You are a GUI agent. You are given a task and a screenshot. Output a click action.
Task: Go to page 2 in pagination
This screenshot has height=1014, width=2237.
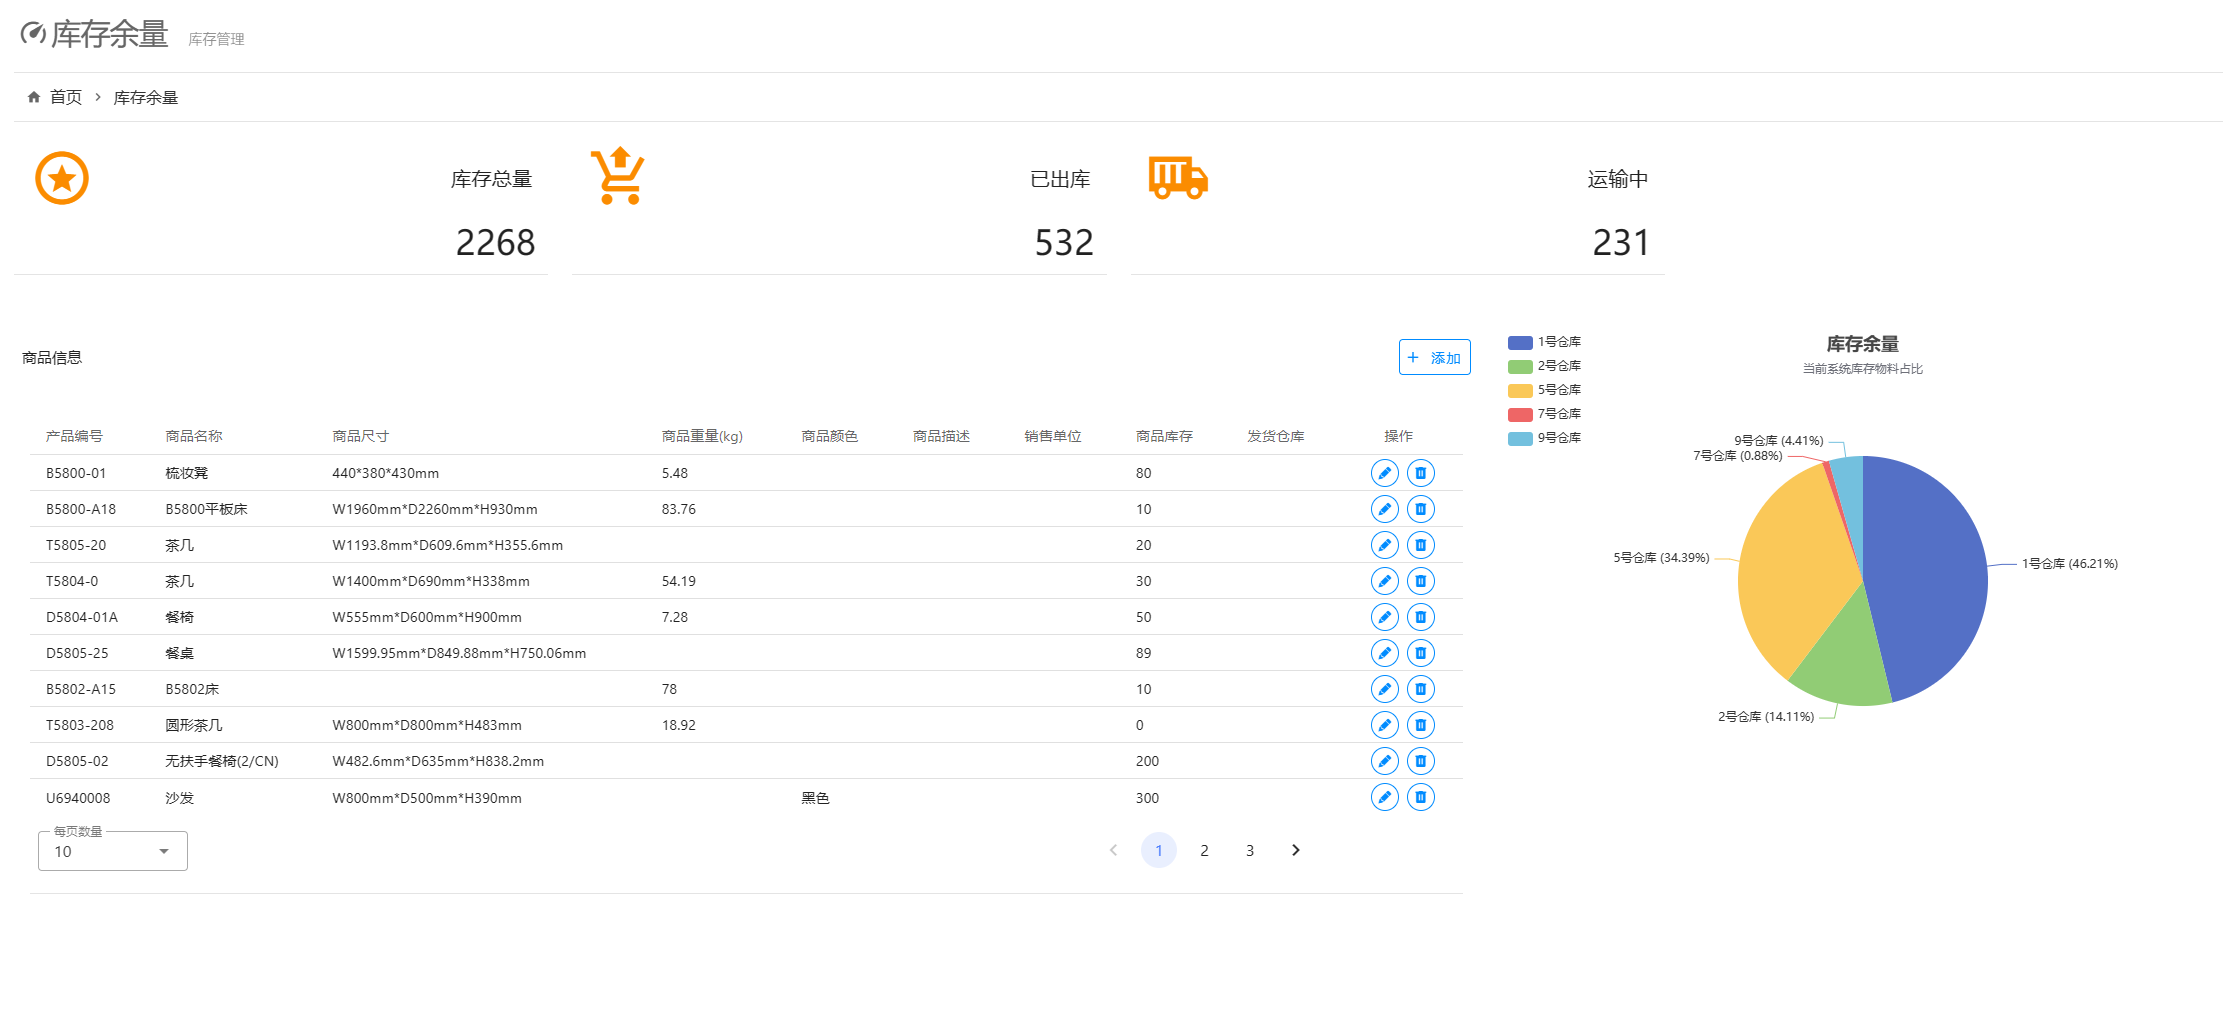(x=1204, y=850)
